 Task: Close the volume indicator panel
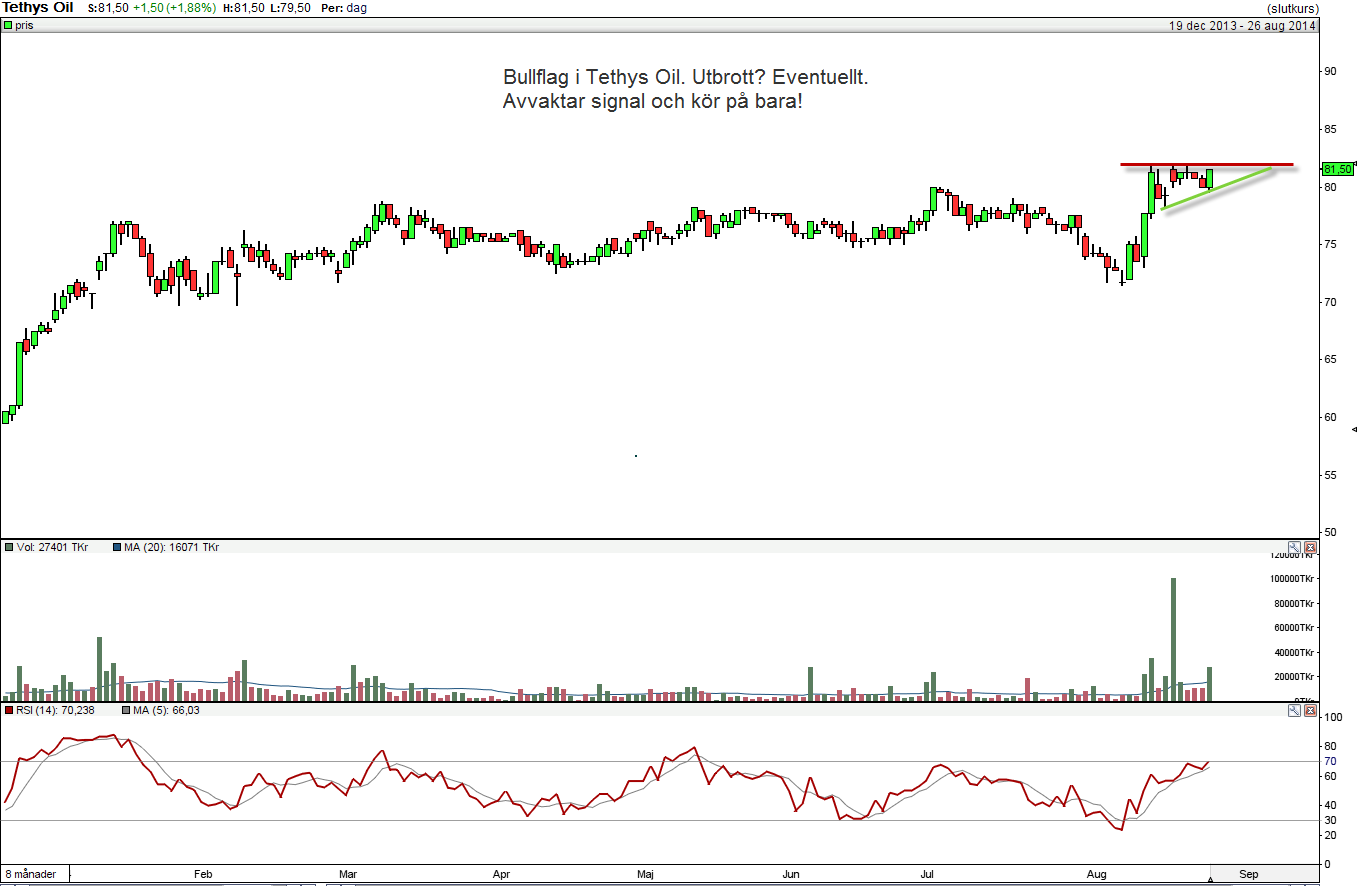click(x=1311, y=548)
